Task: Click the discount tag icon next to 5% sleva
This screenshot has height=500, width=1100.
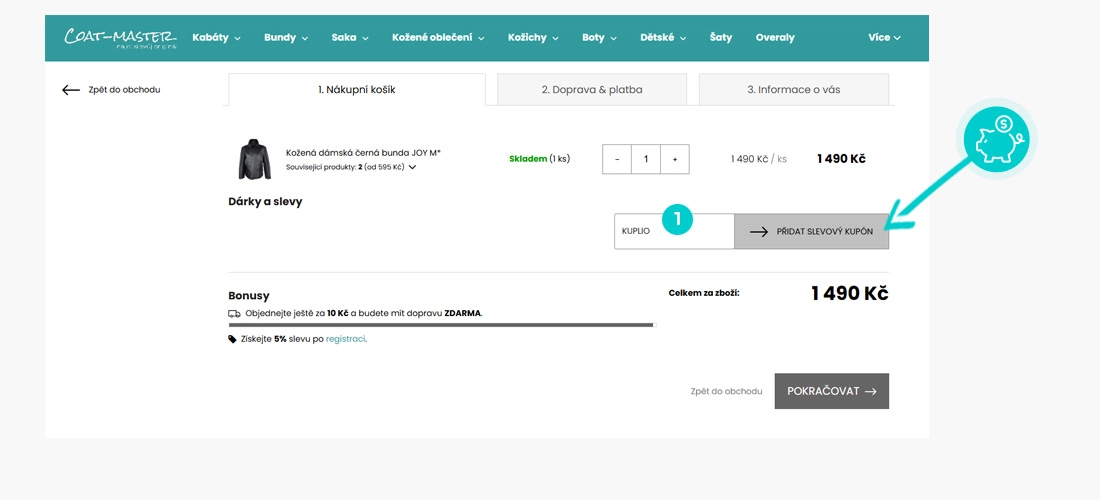Action: [232, 339]
